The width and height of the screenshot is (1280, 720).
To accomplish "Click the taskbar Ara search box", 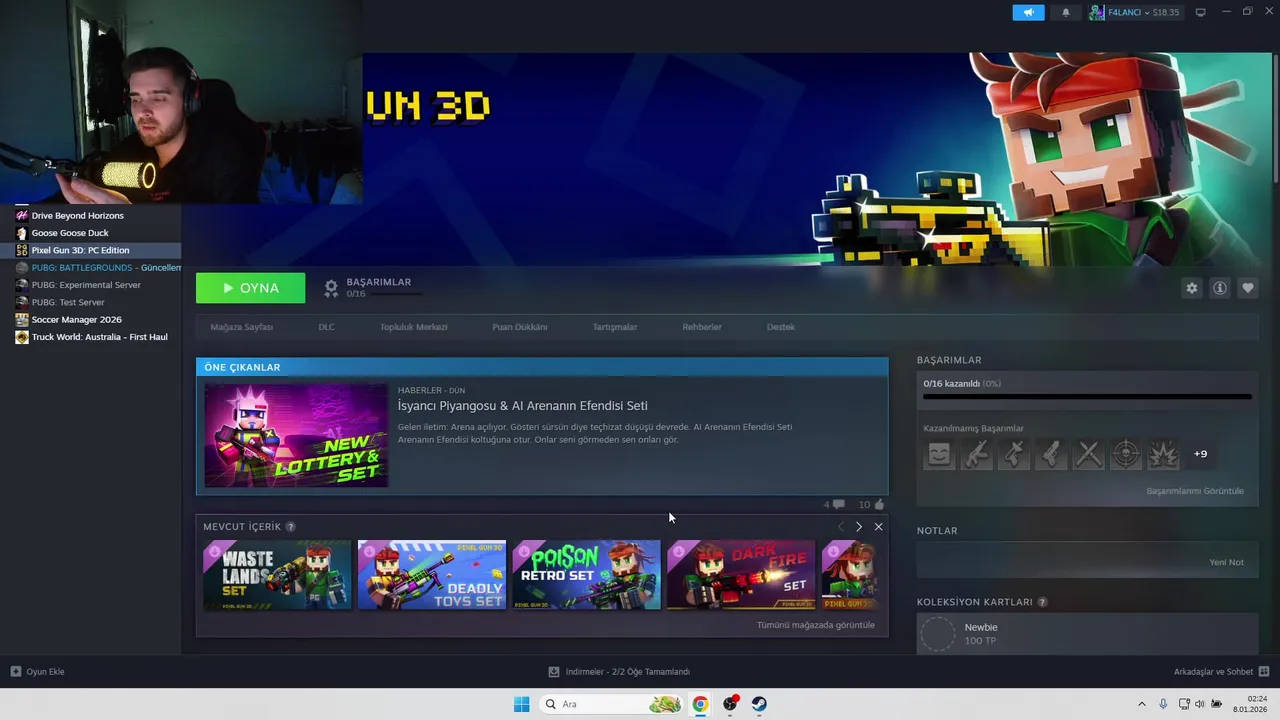I will point(611,704).
